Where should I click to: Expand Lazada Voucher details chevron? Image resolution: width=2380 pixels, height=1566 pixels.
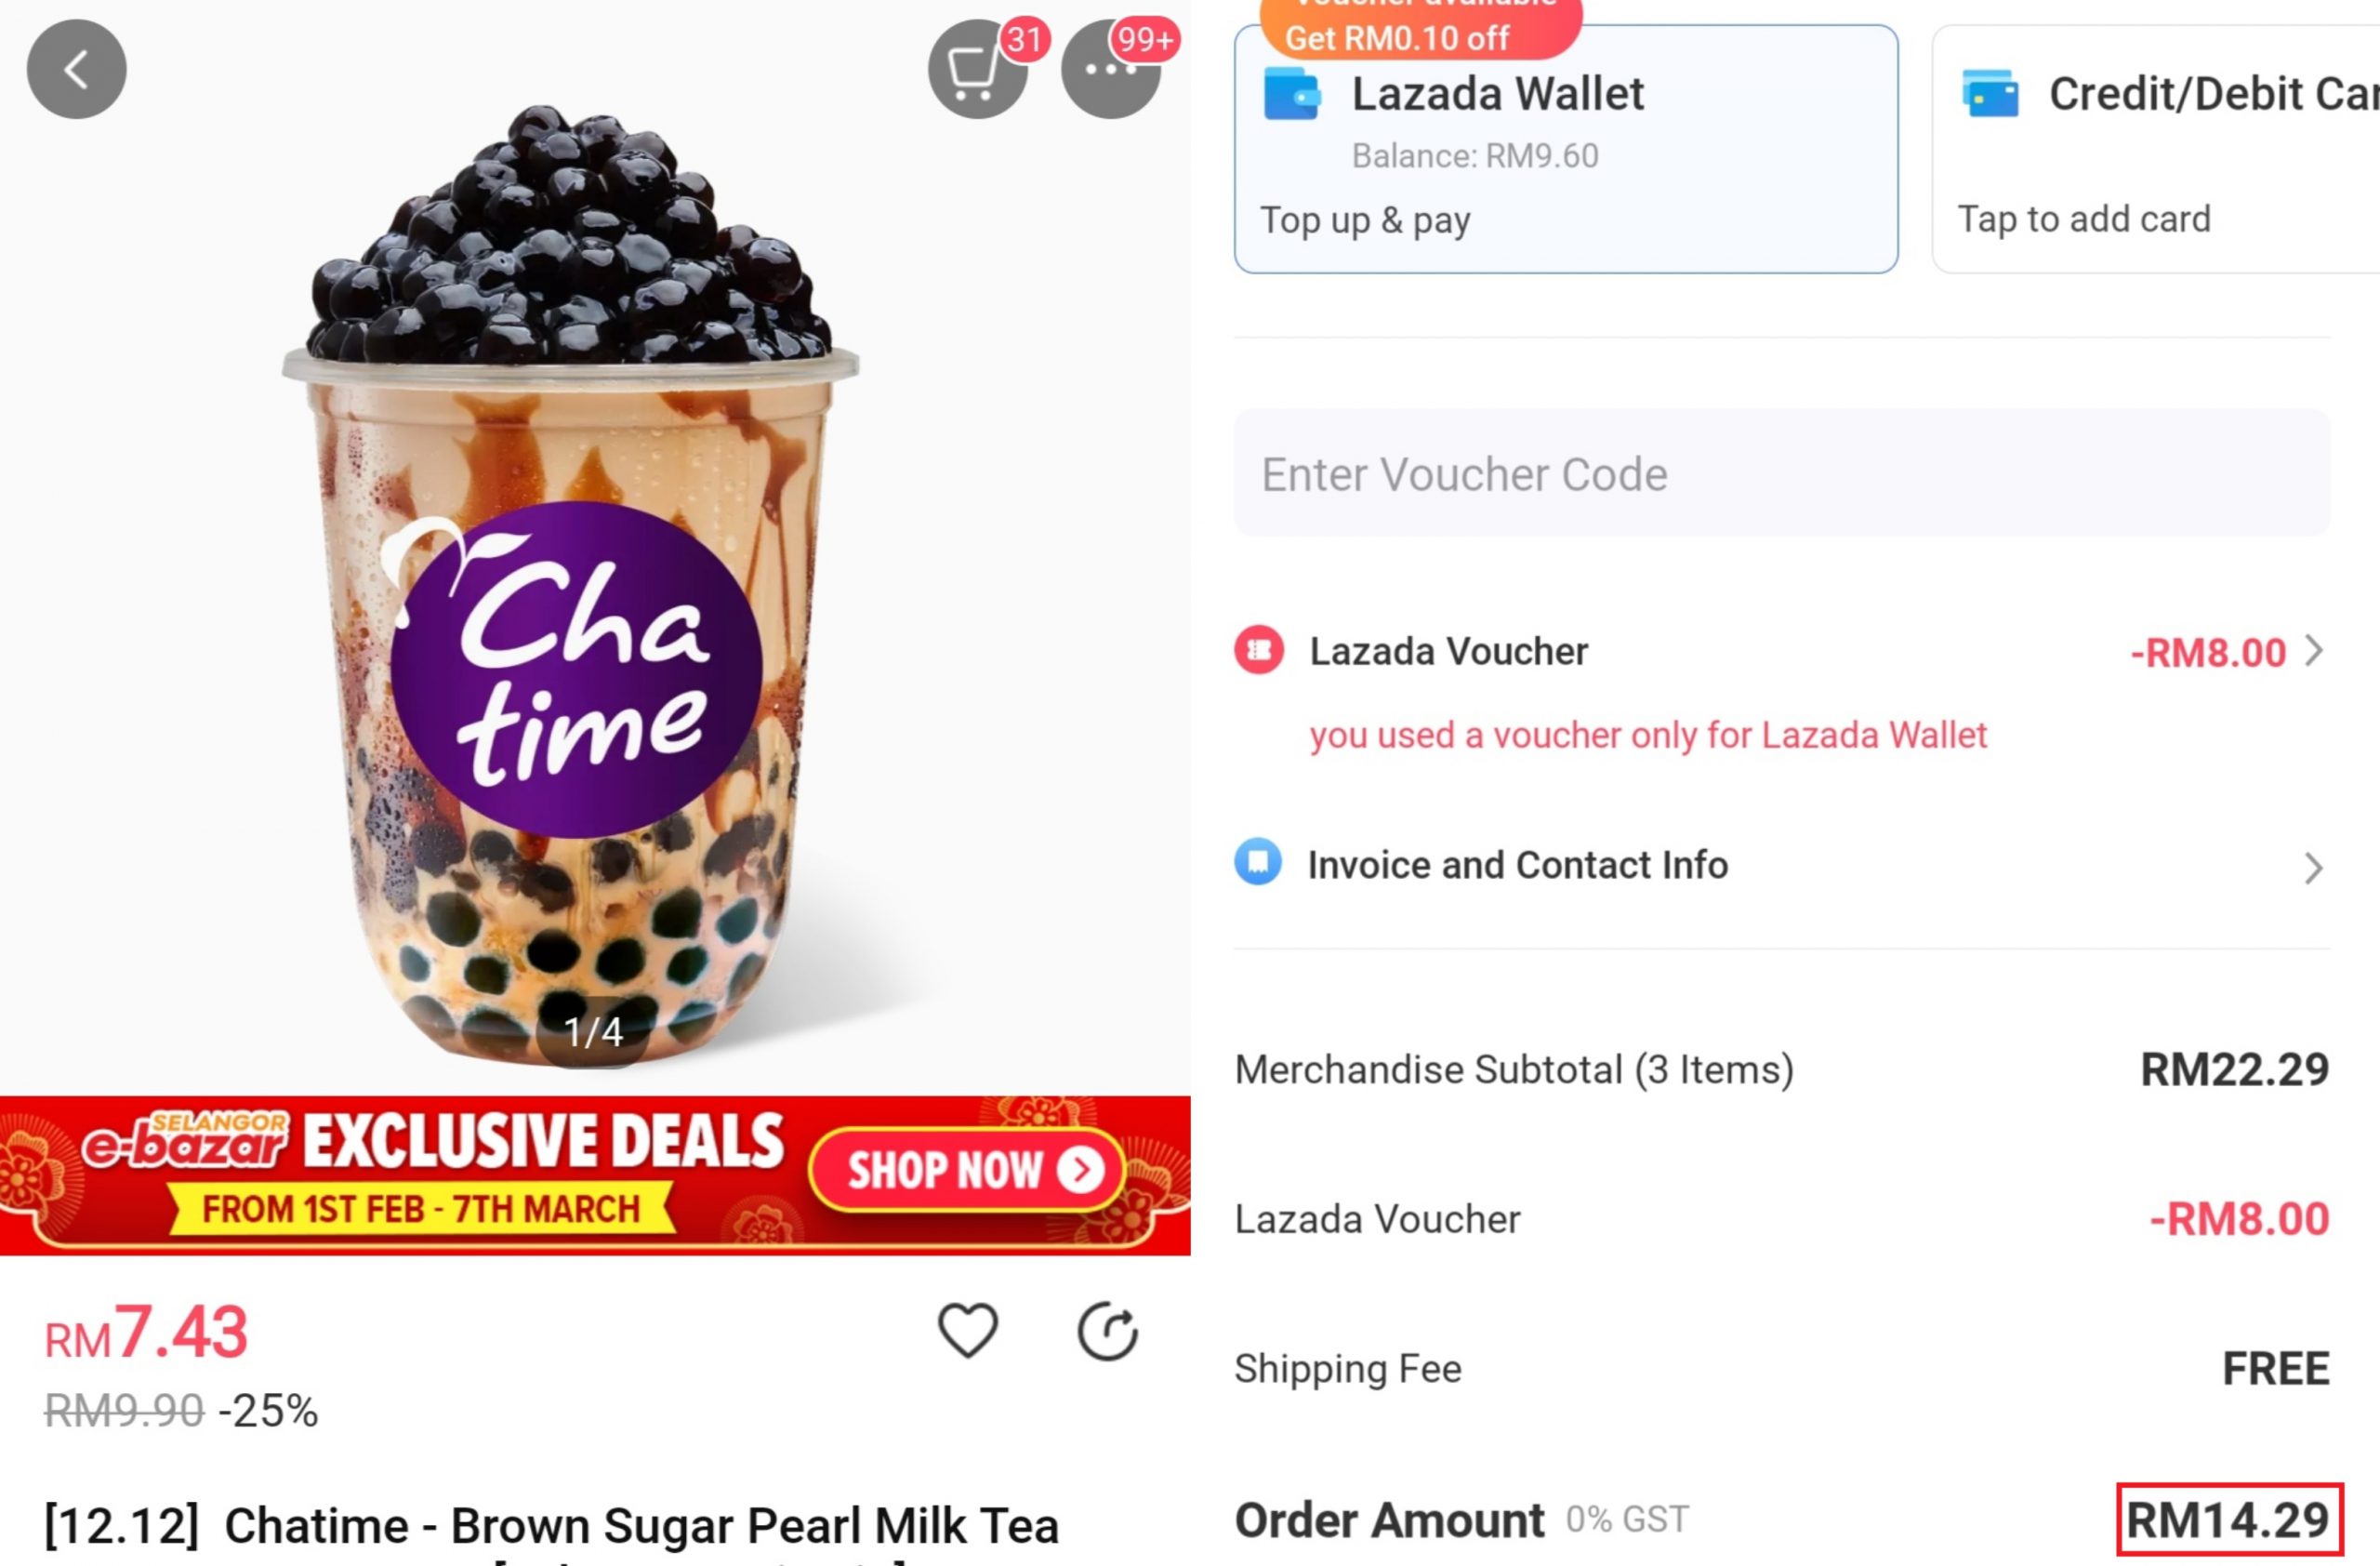coord(2313,651)
